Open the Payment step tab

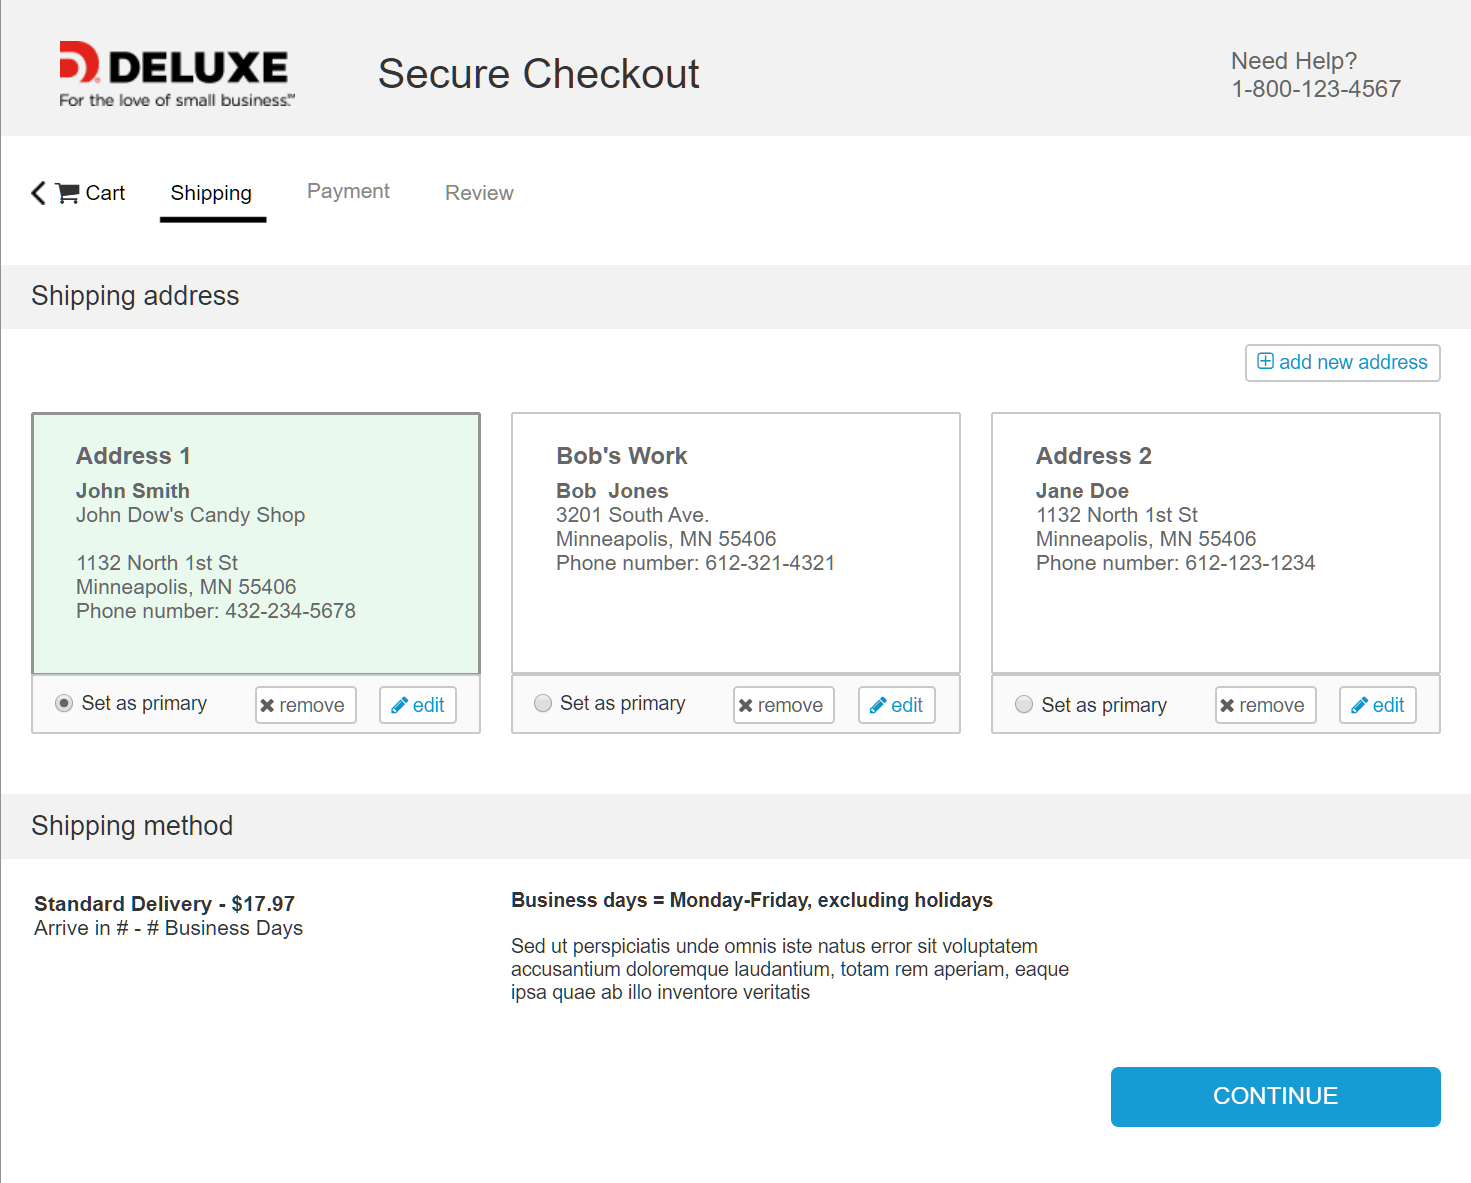click(x=348, y=191)
